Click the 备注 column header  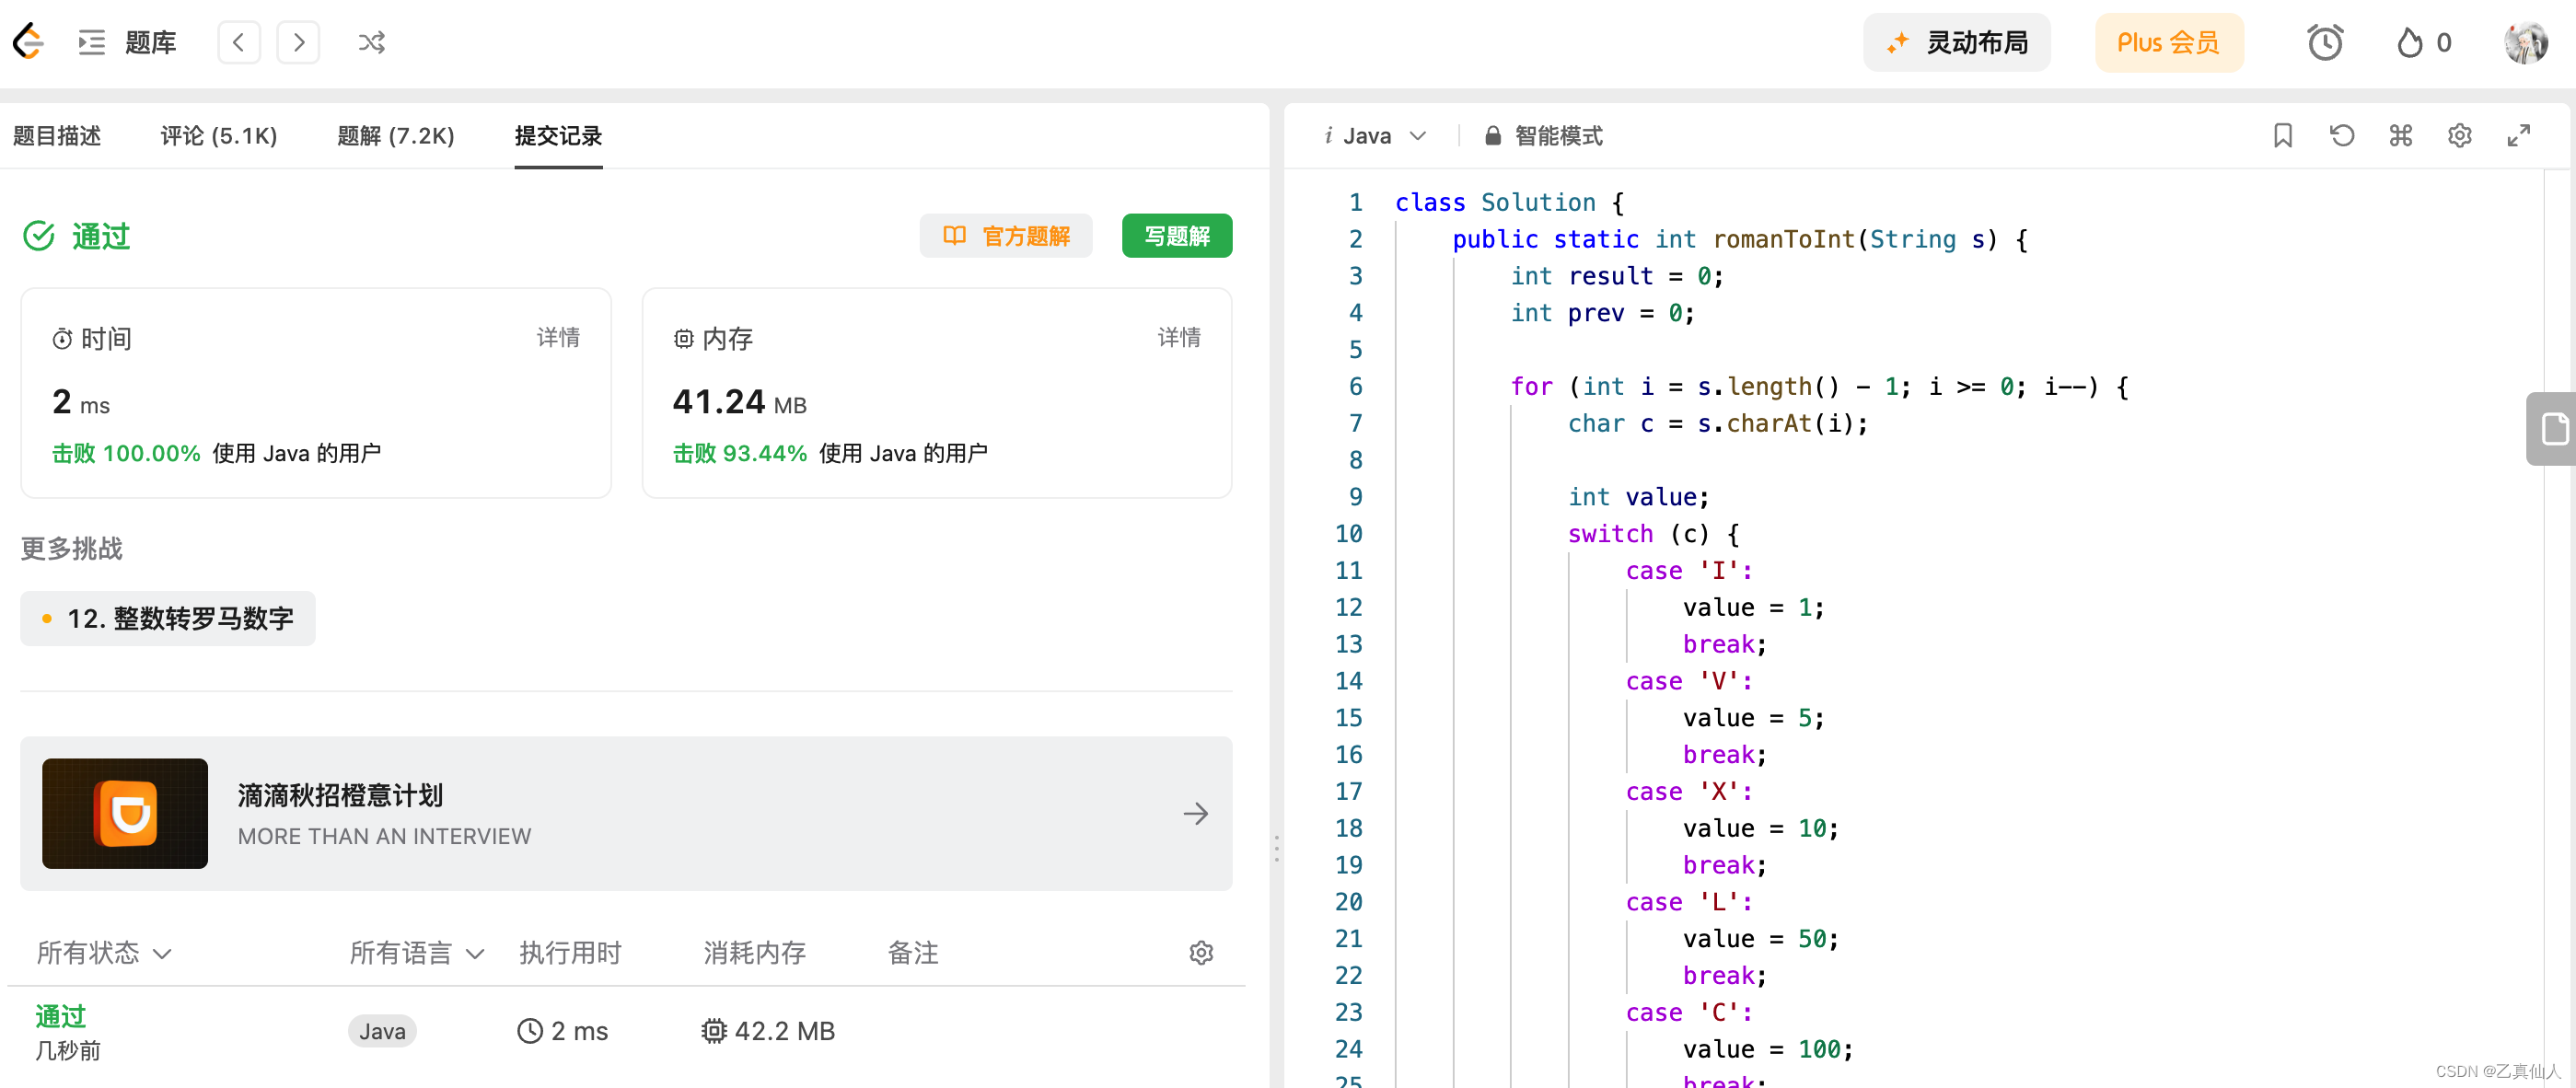tap(912, 952)
